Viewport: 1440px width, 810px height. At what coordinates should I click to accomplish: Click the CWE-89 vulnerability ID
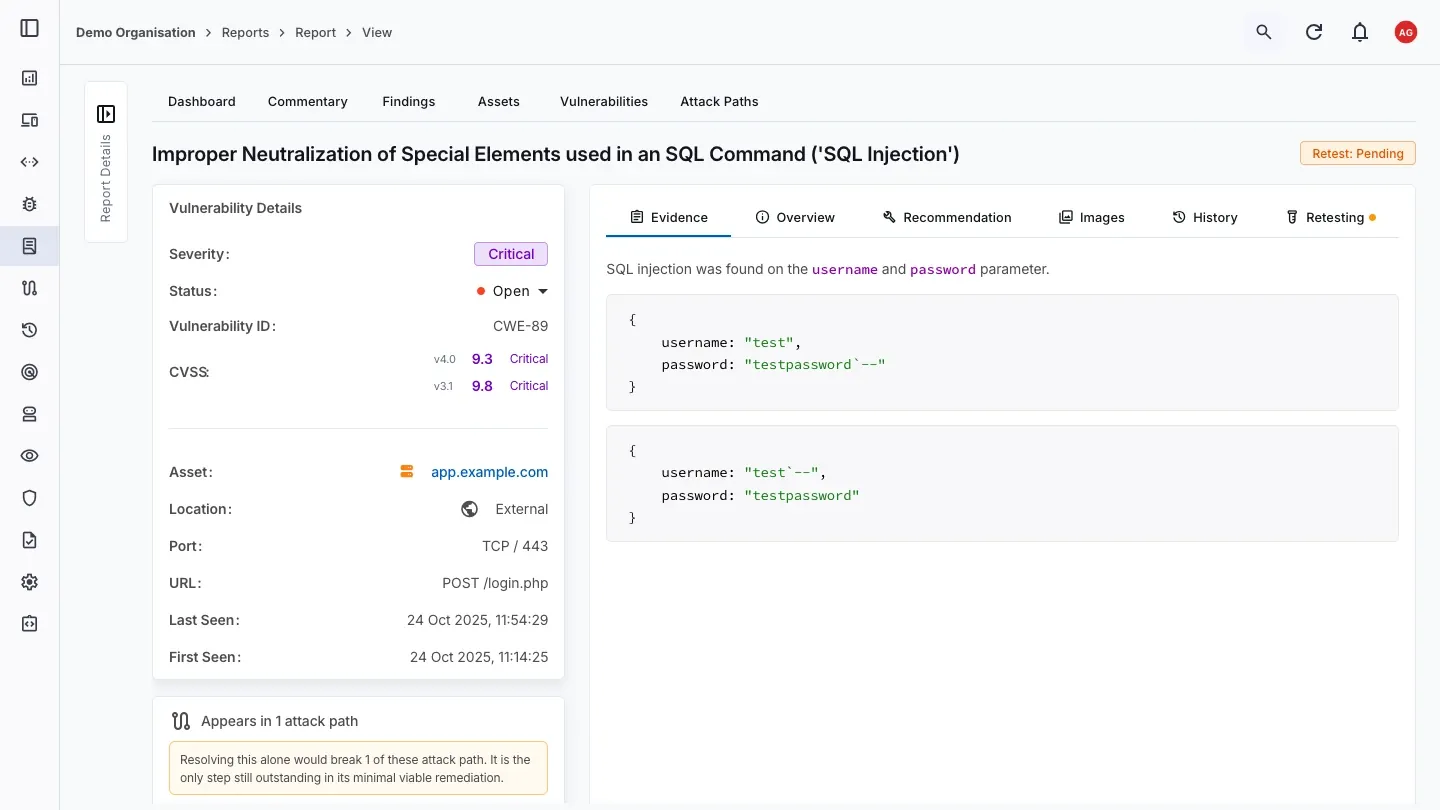coord(520,326)
